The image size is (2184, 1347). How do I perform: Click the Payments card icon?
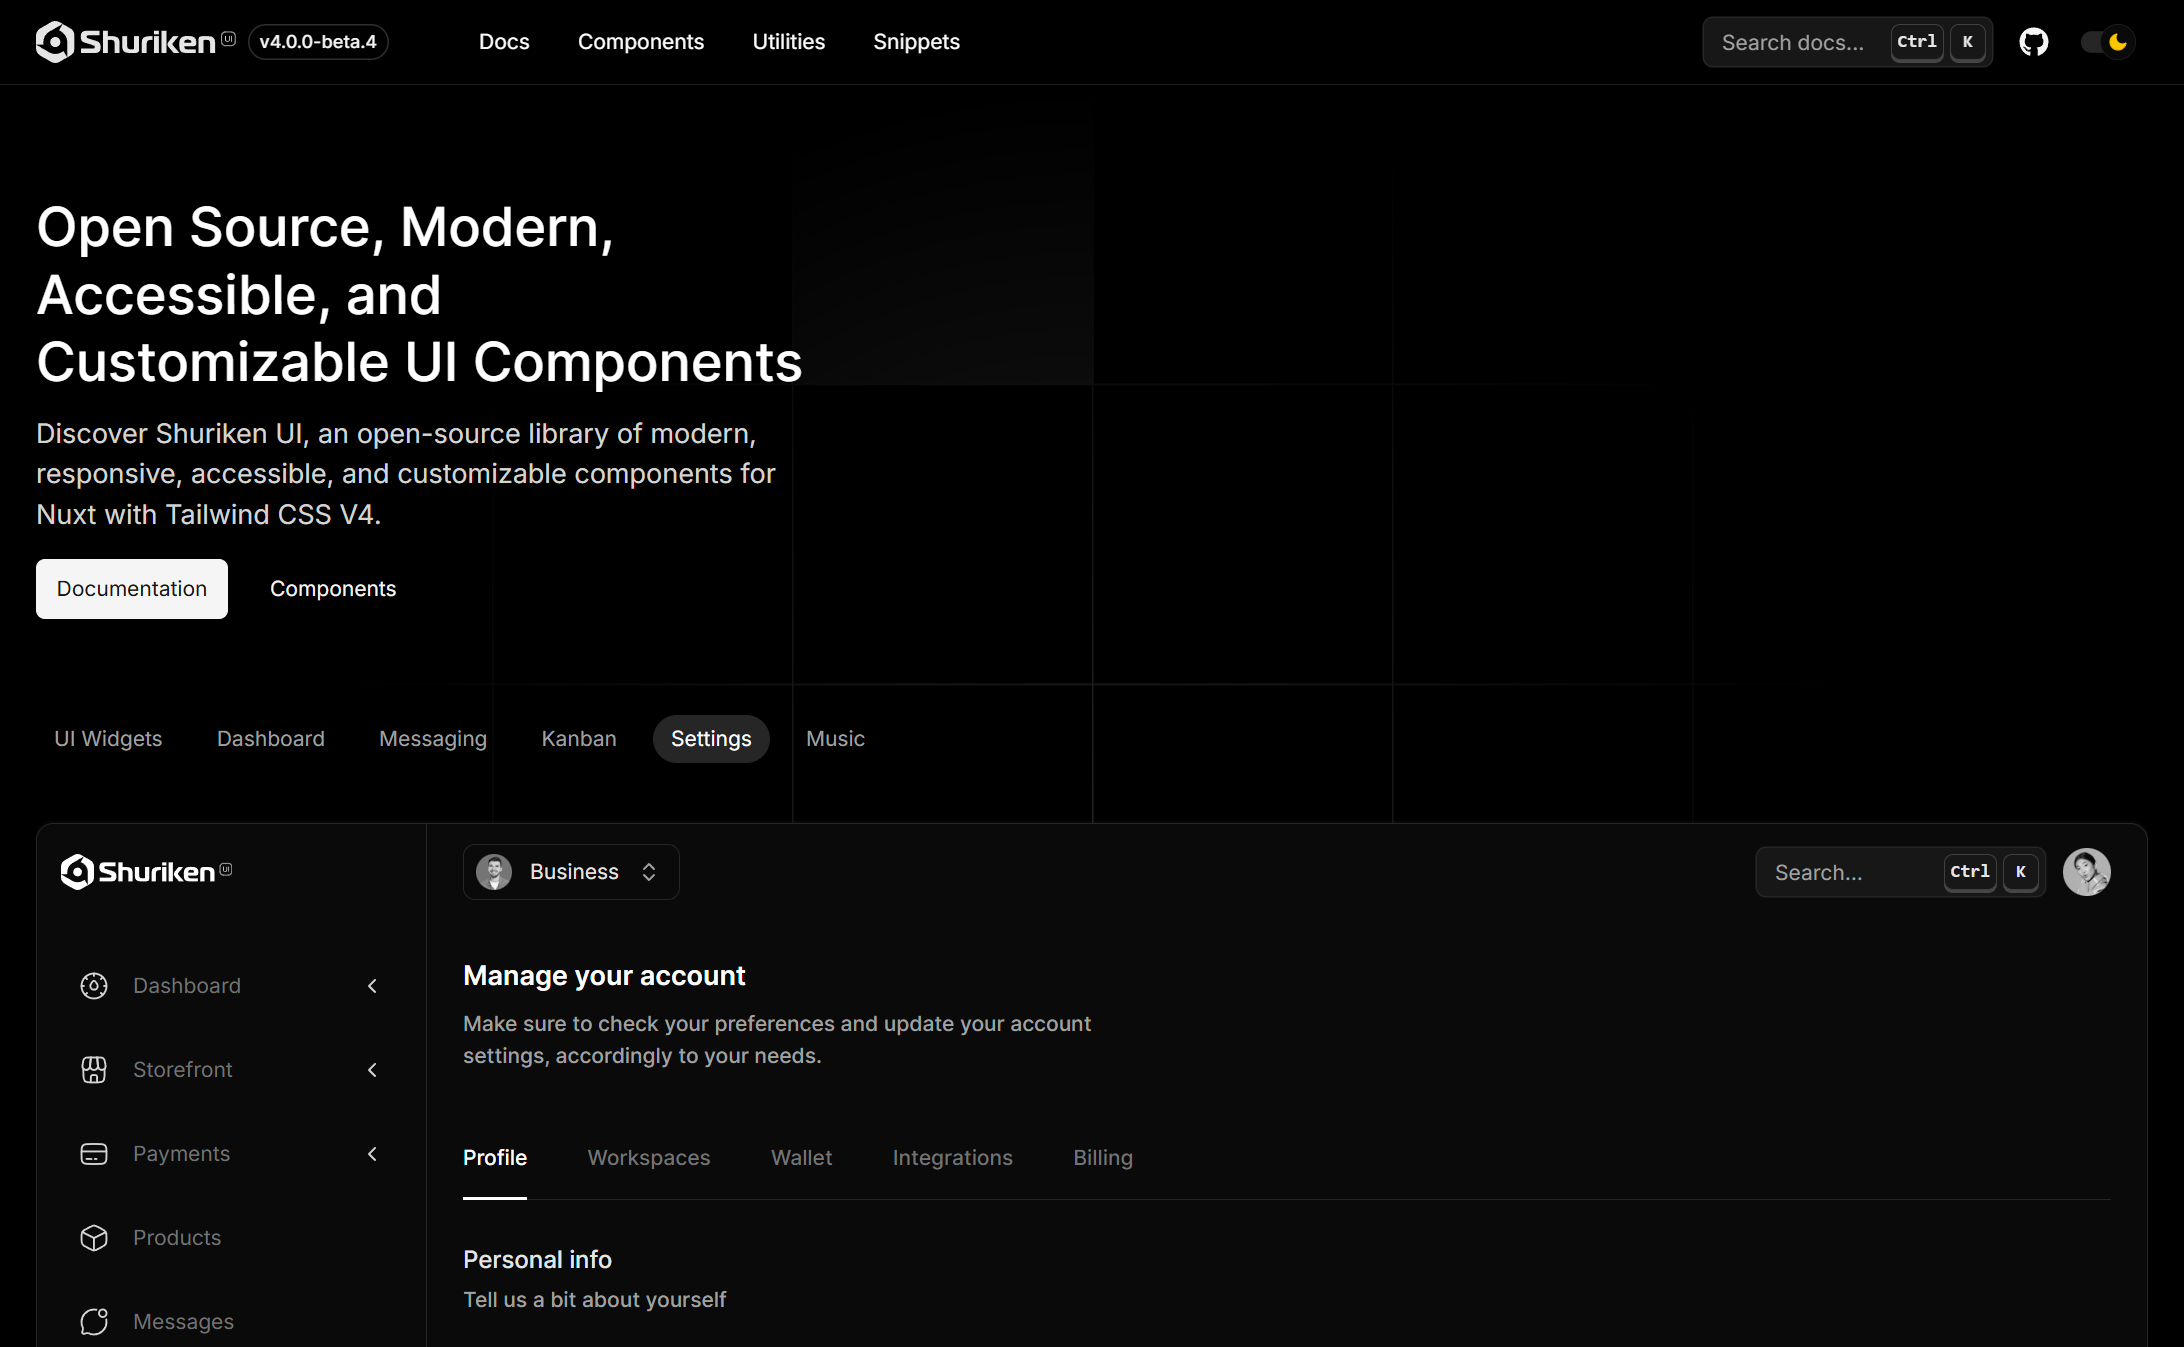tap(94, 1154)
